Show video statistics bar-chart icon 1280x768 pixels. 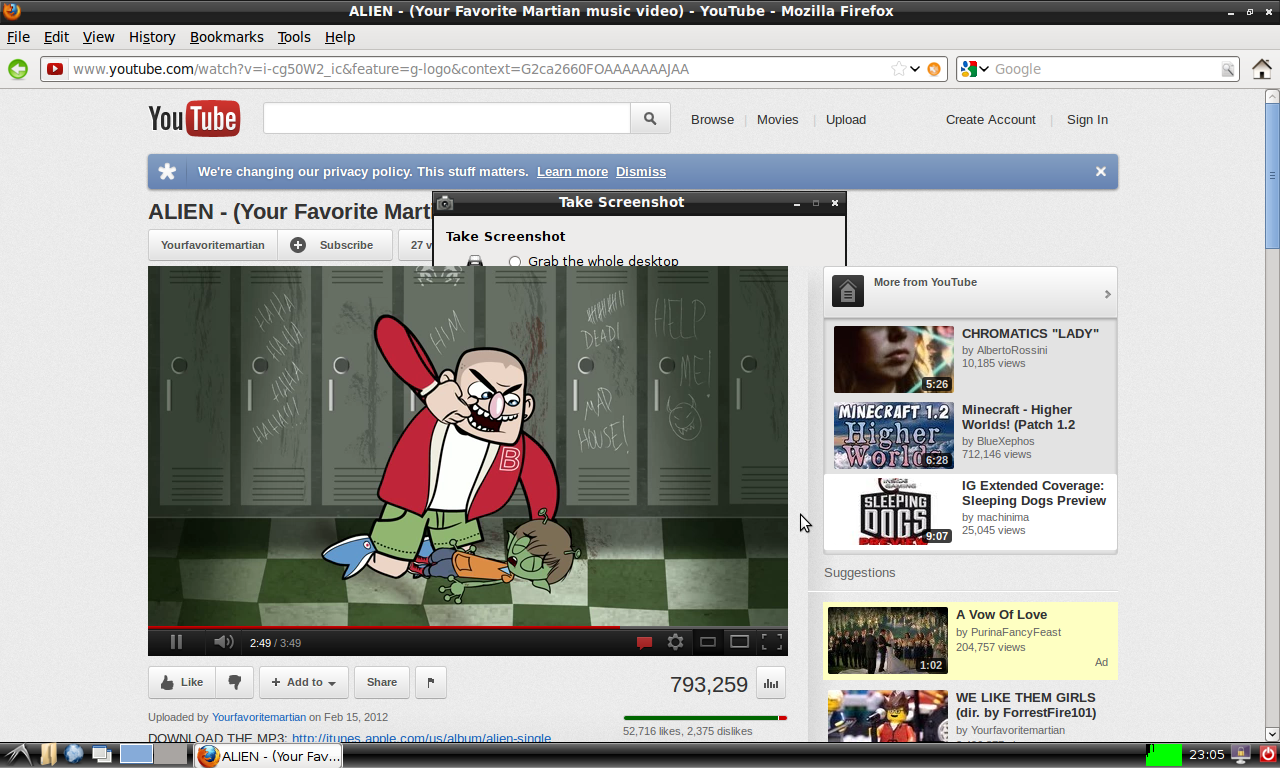[x=771, y=683]
